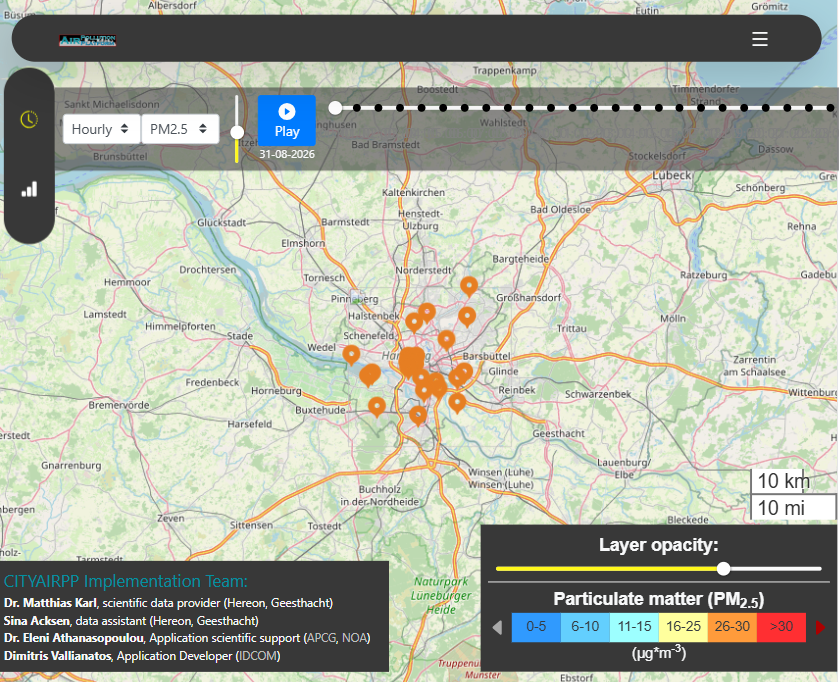The image size is (839, 684).
Task: Click the 10 mi scale bar
Action: pos(794,507)
